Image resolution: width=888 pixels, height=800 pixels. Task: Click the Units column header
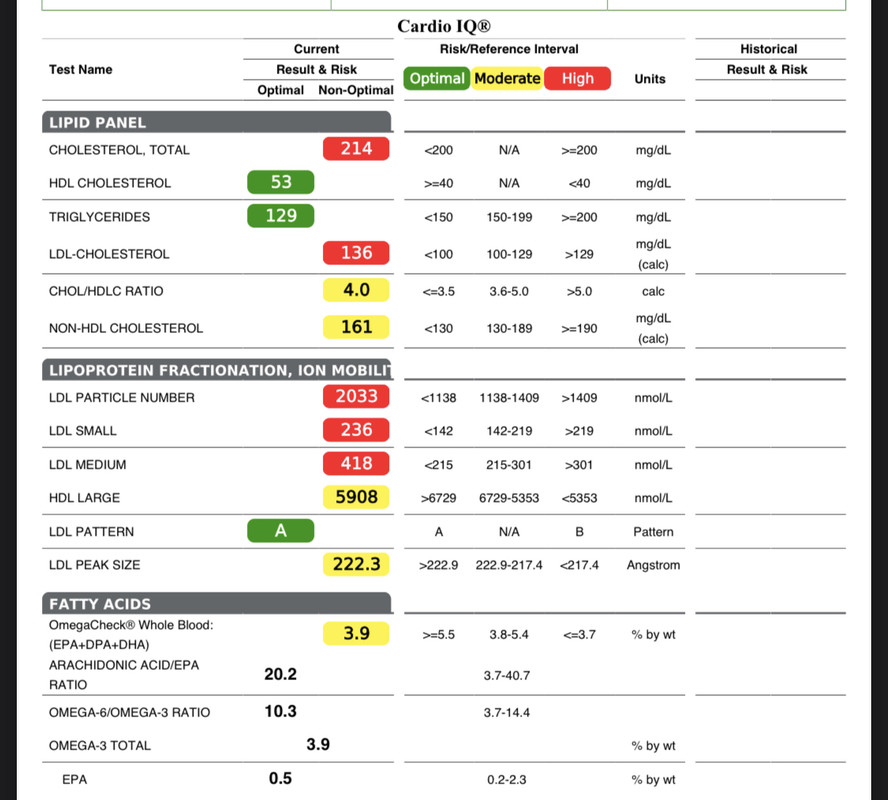coord(650,79)
